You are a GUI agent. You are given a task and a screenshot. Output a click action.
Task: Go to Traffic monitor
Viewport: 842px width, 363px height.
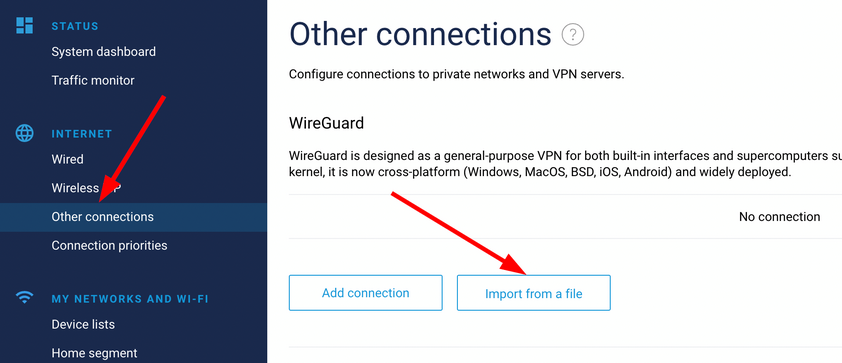pos(93,81)
